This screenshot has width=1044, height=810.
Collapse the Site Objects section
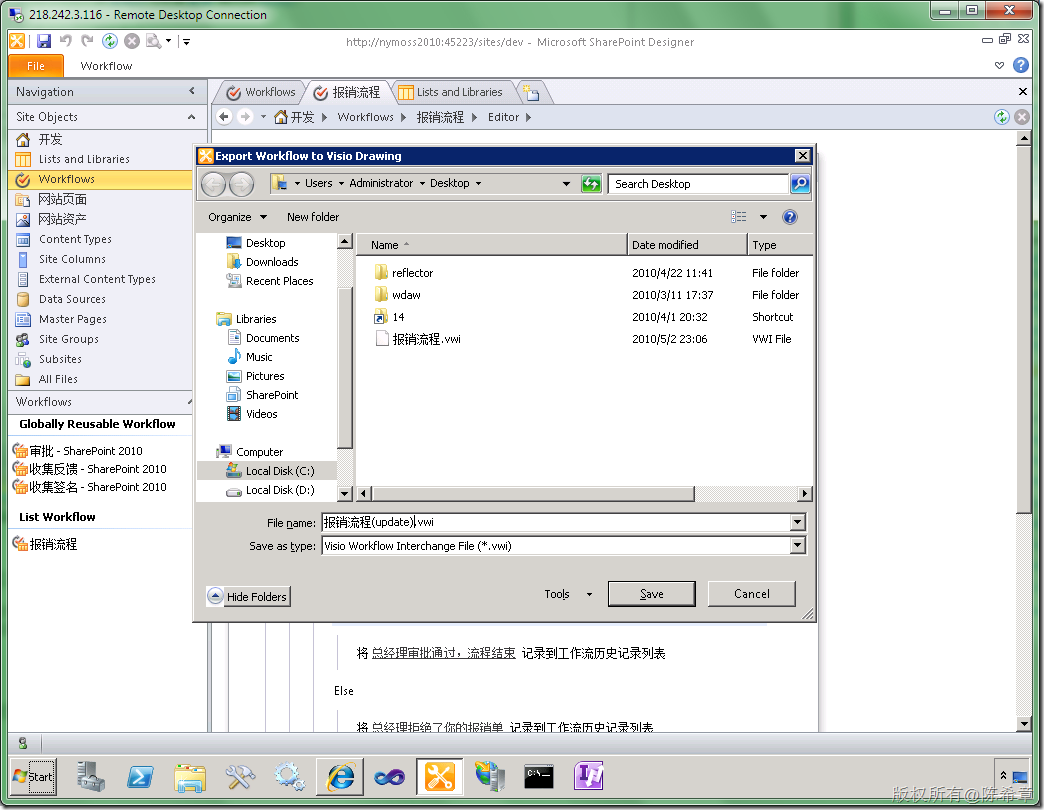tap(192, 117)
